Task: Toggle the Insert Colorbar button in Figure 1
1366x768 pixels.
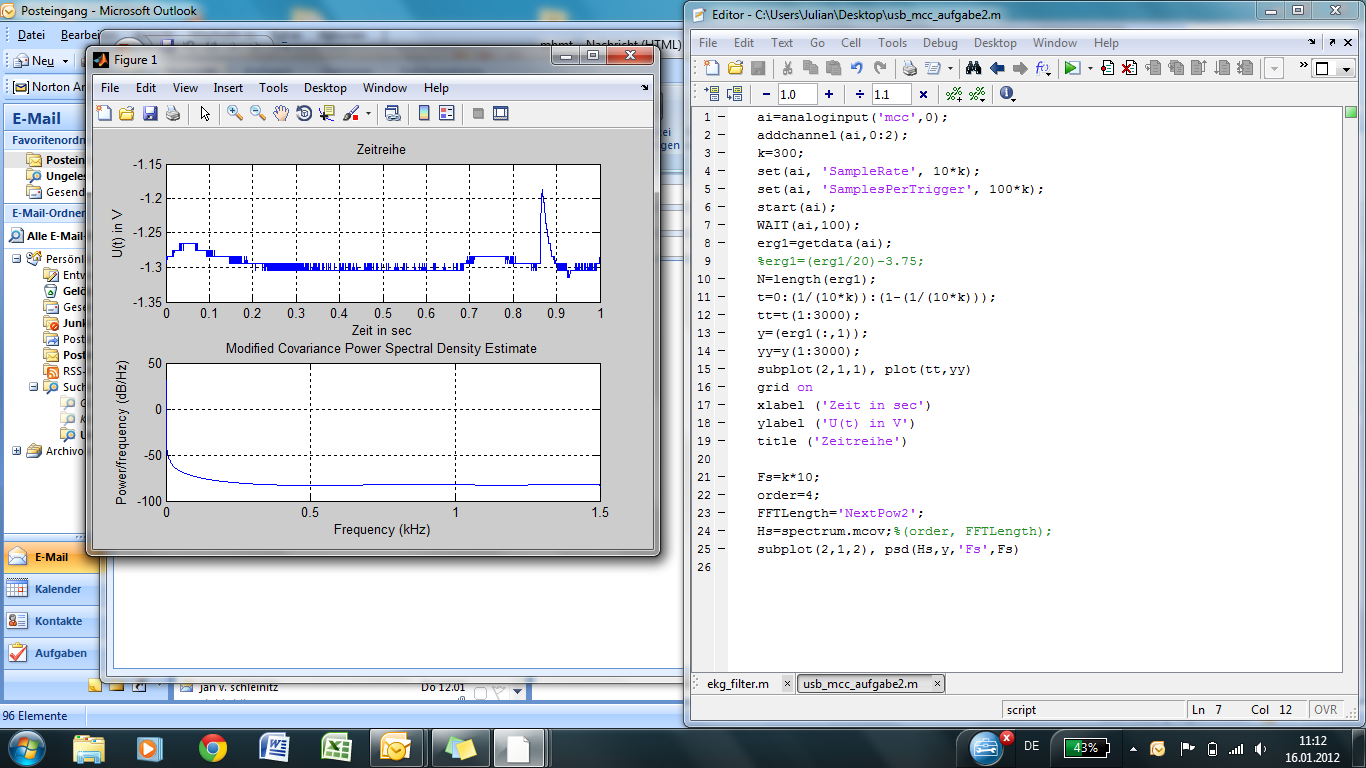Action: 424,114
